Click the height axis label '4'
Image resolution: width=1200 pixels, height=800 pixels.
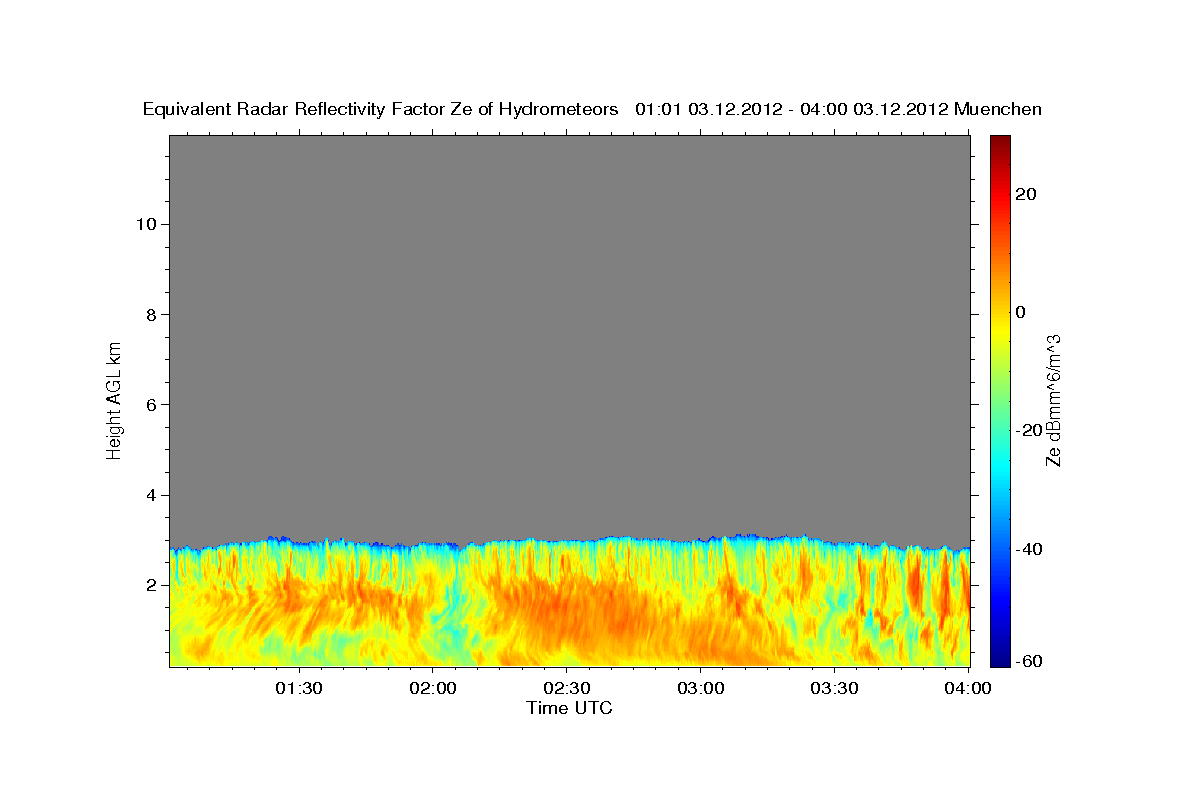[150, 495]
